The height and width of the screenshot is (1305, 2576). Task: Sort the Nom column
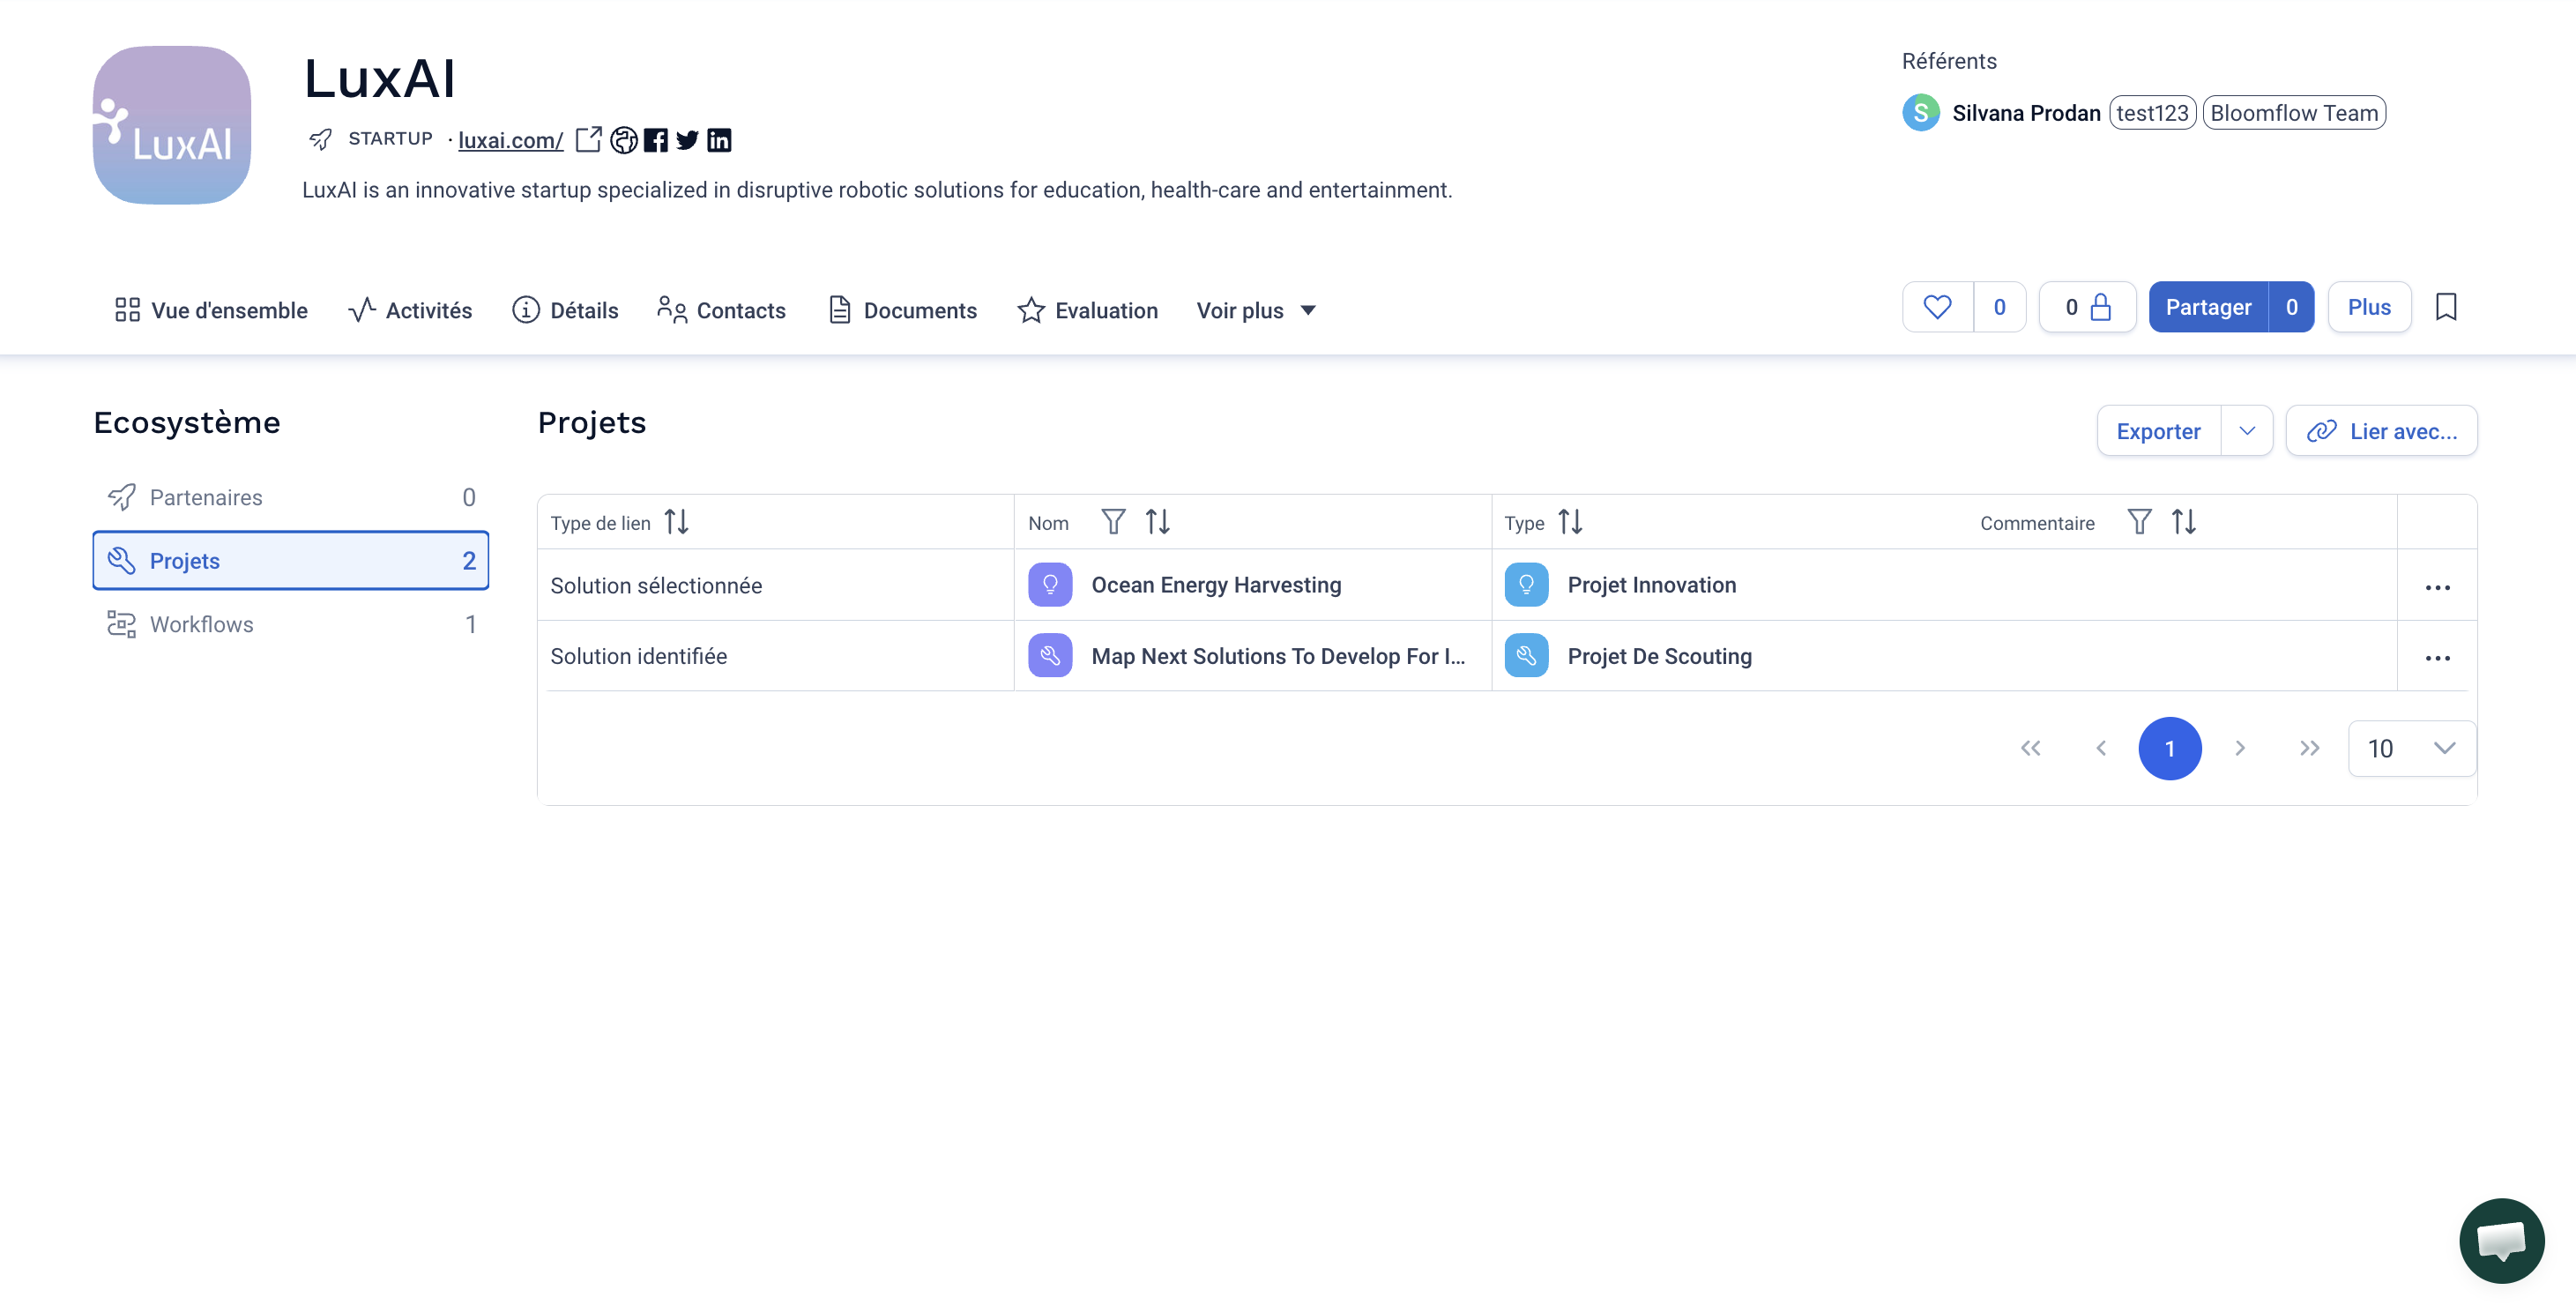[1158, 522]
